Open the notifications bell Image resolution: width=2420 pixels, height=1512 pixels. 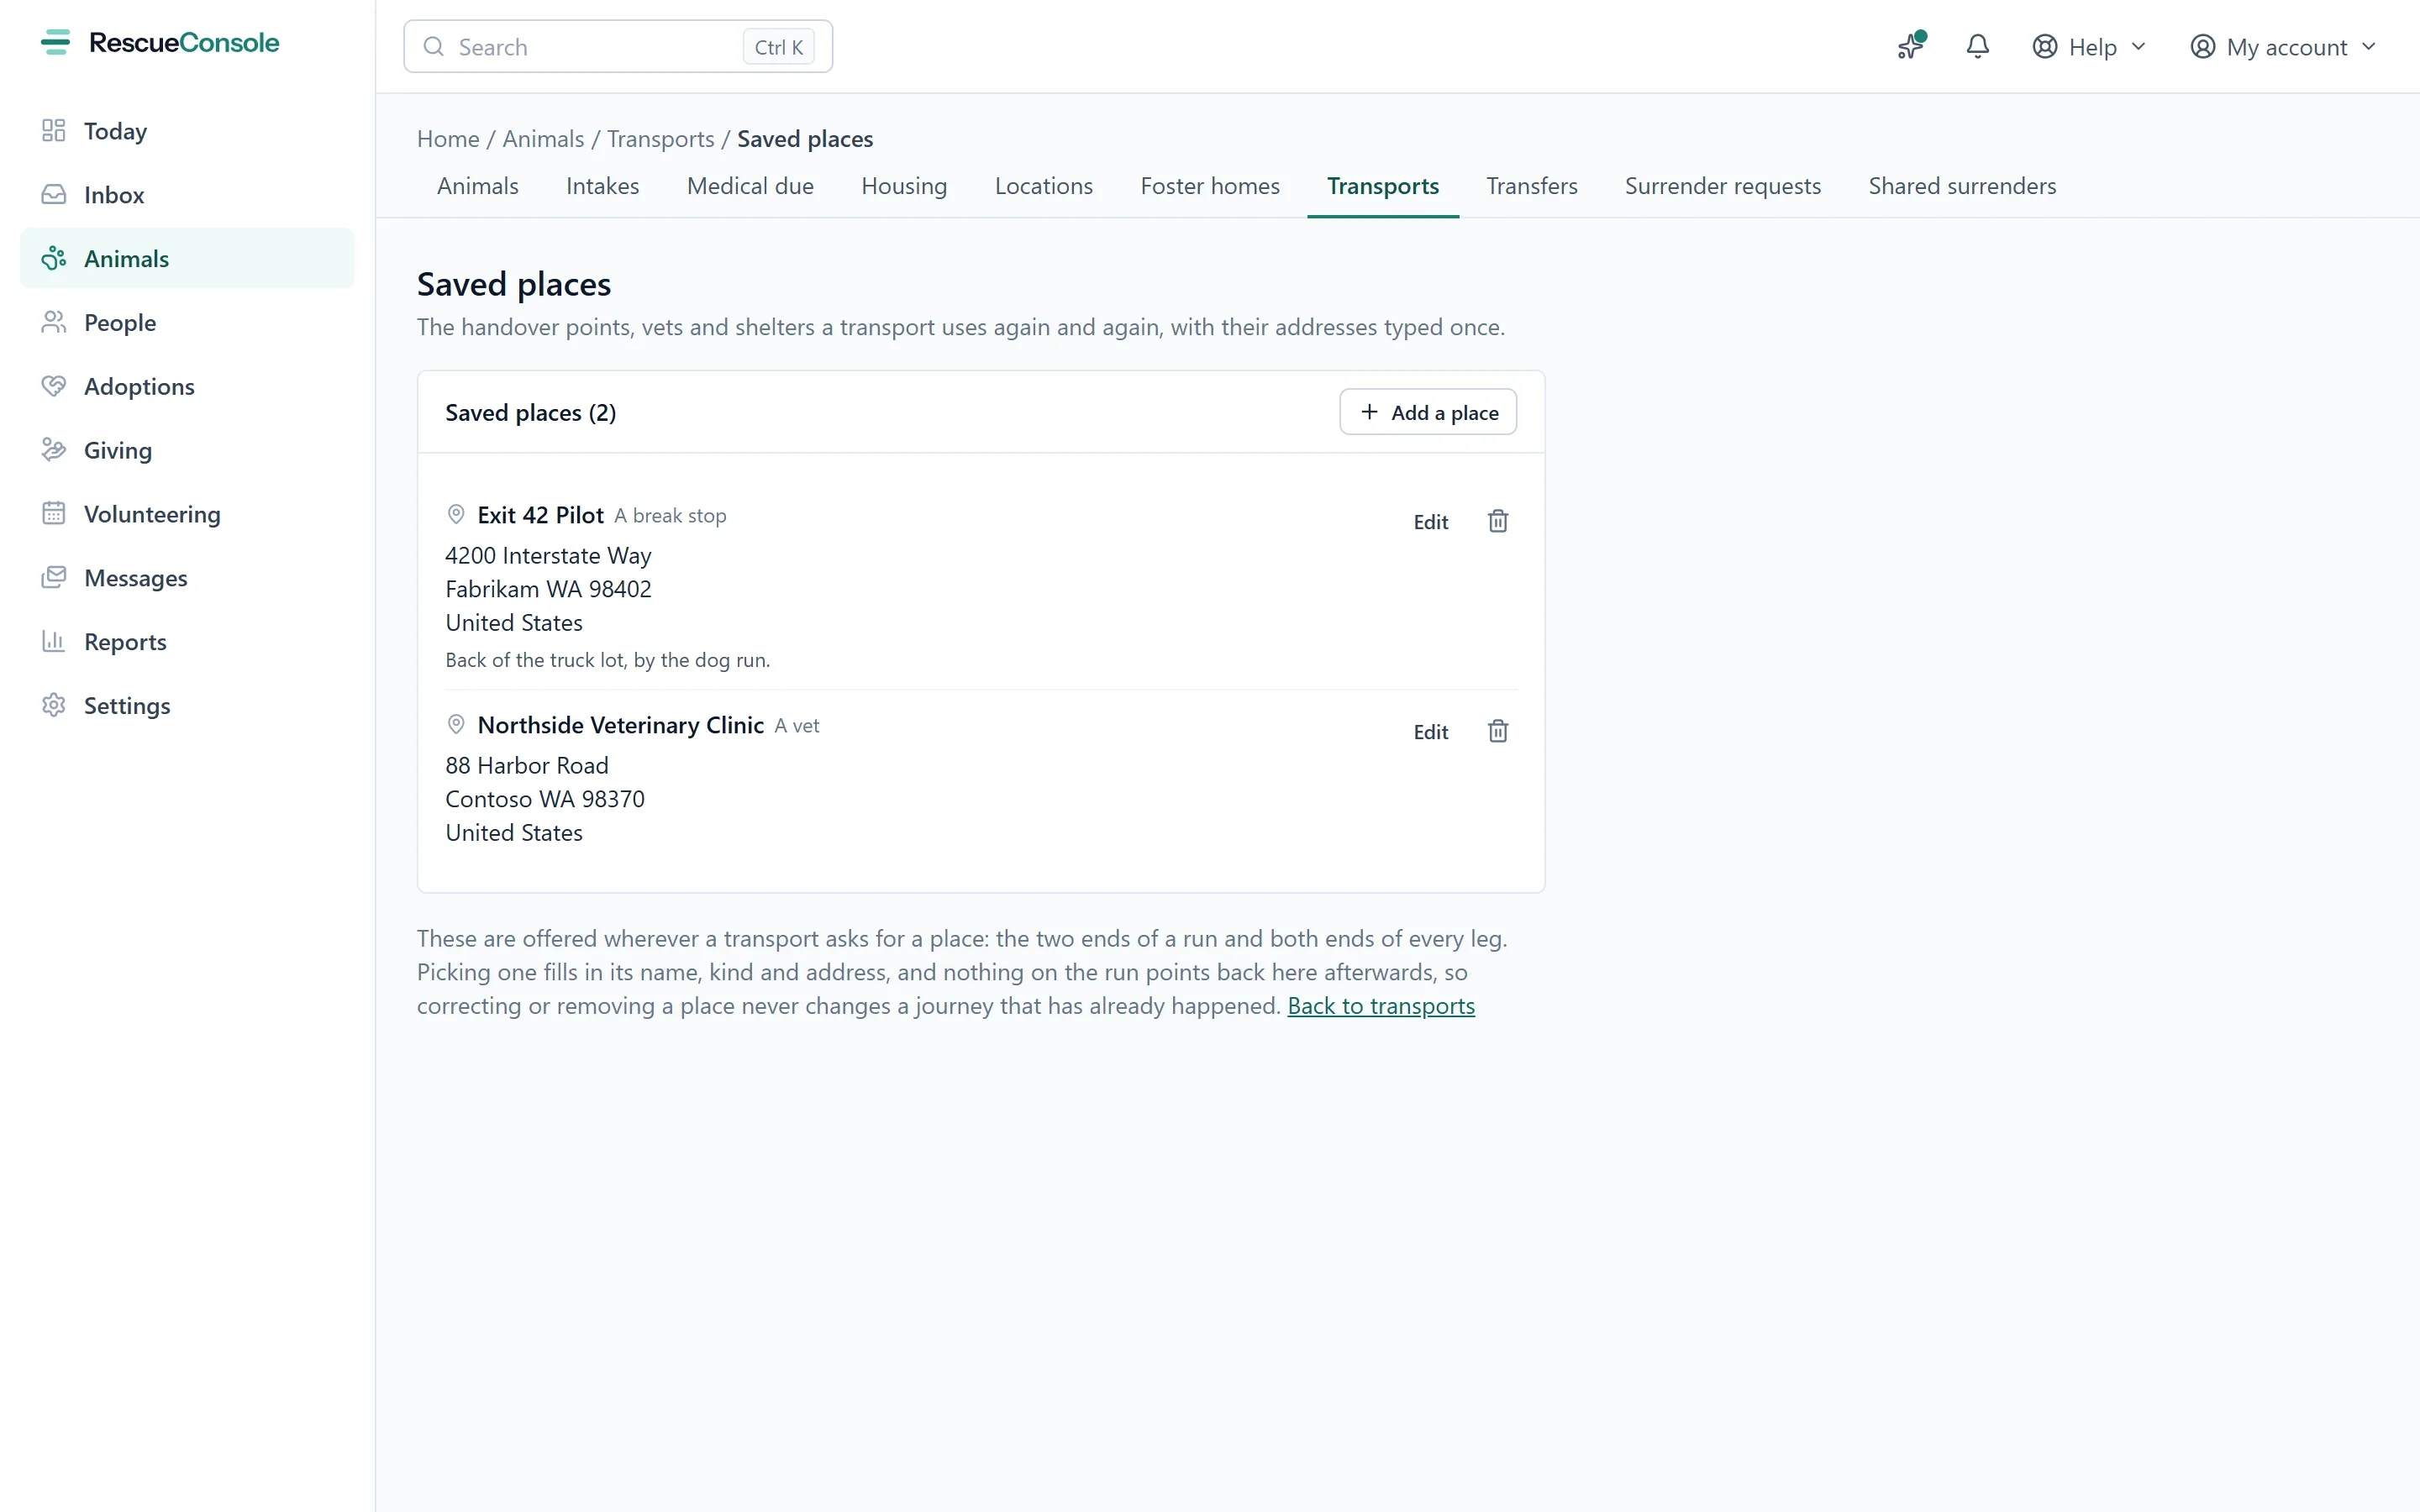(1977, 46)
